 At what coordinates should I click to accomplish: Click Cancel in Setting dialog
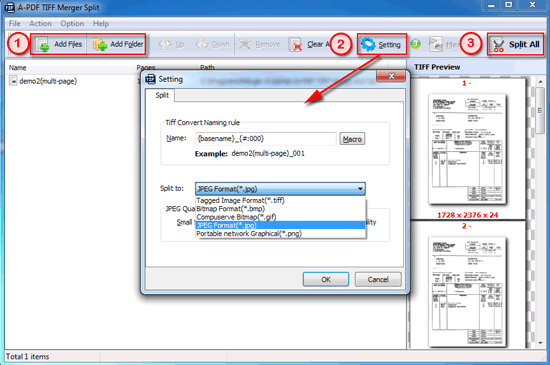(378, 279)
